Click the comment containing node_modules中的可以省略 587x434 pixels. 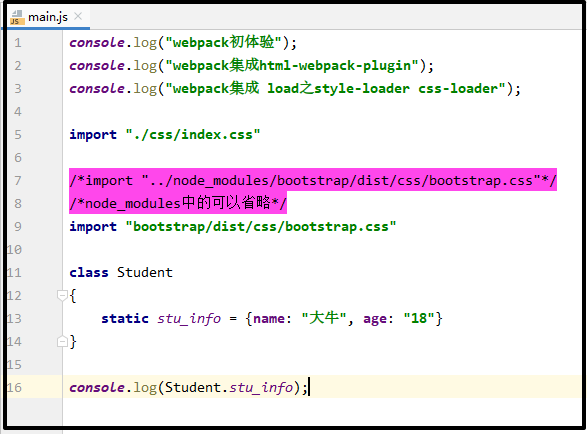pyautogui.click(x=178, y=203)
